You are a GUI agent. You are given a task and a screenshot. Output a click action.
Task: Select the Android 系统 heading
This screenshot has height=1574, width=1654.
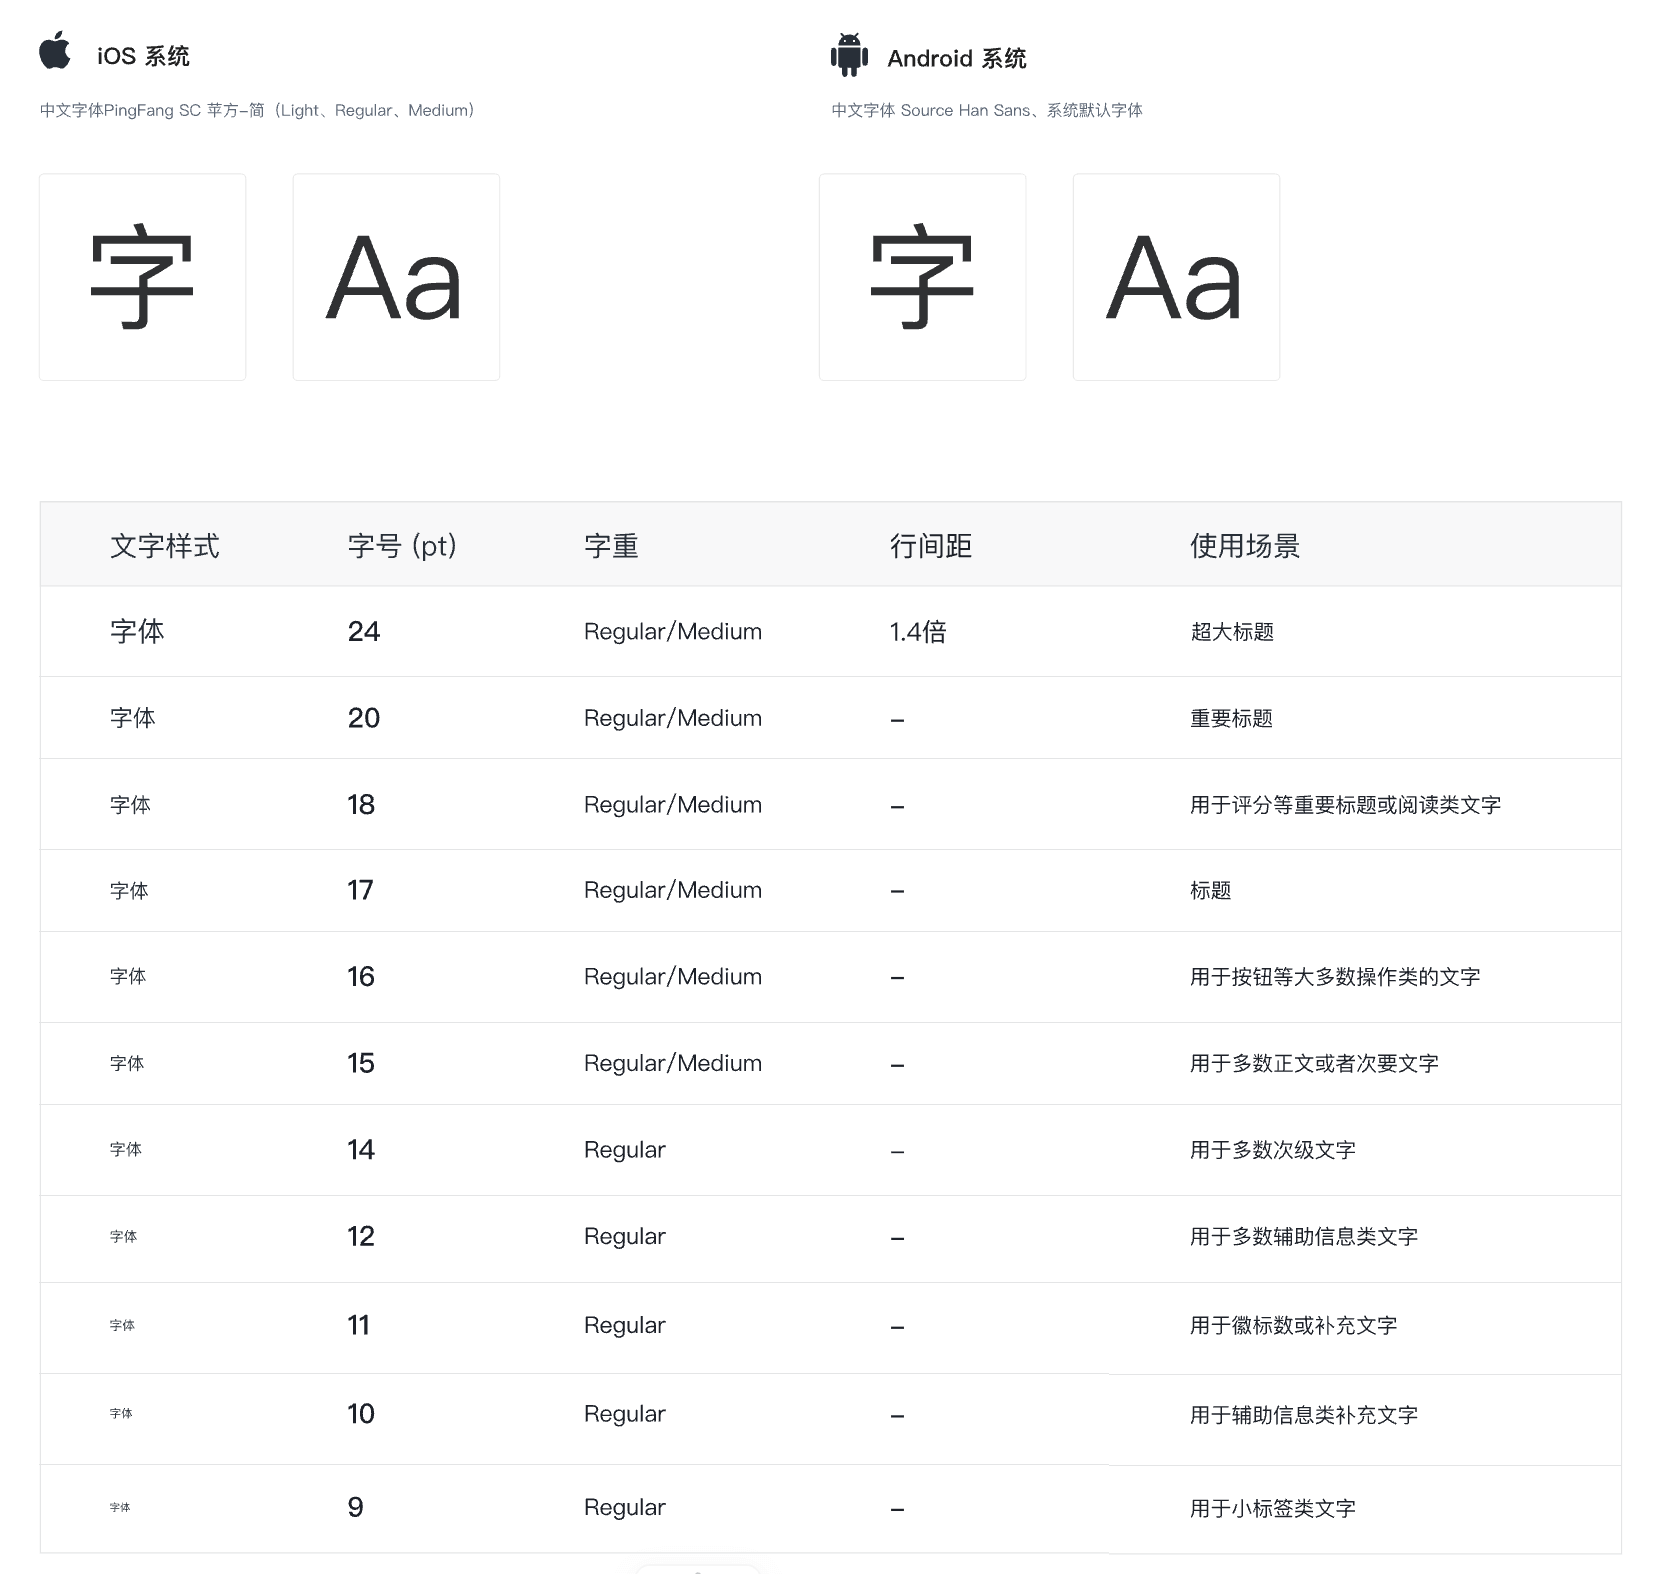coord(957,58)
